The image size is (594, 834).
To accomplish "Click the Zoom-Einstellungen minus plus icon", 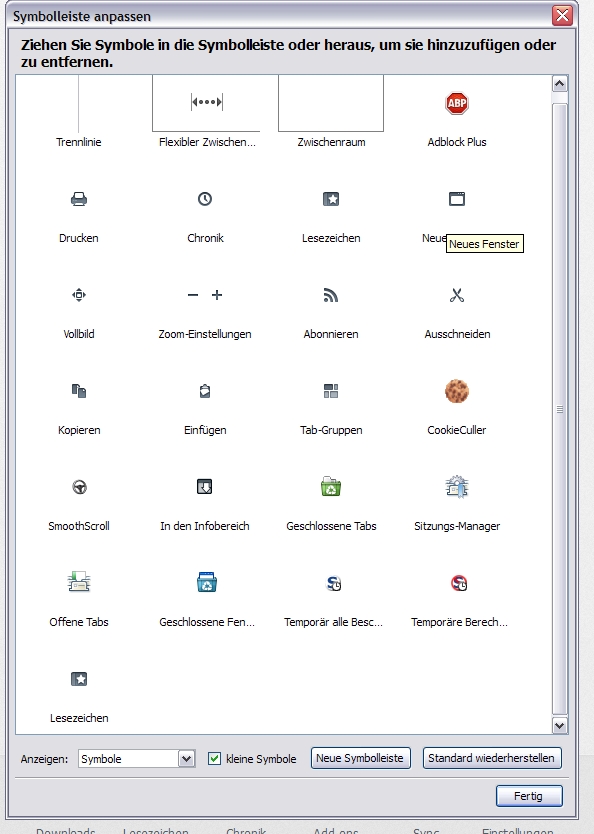I will (x=205, y=295).
